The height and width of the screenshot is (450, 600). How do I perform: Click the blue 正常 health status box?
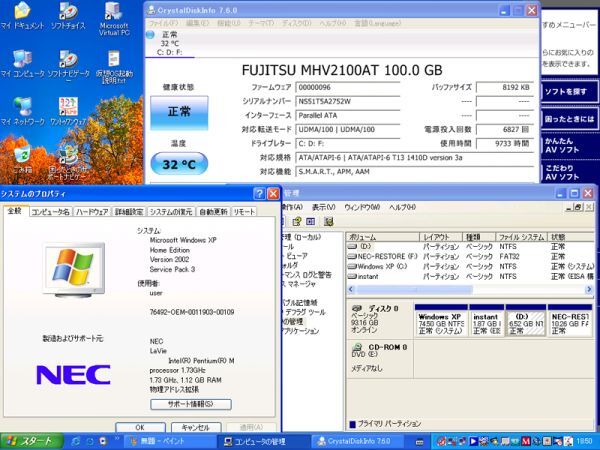click(x=179, y=112)
